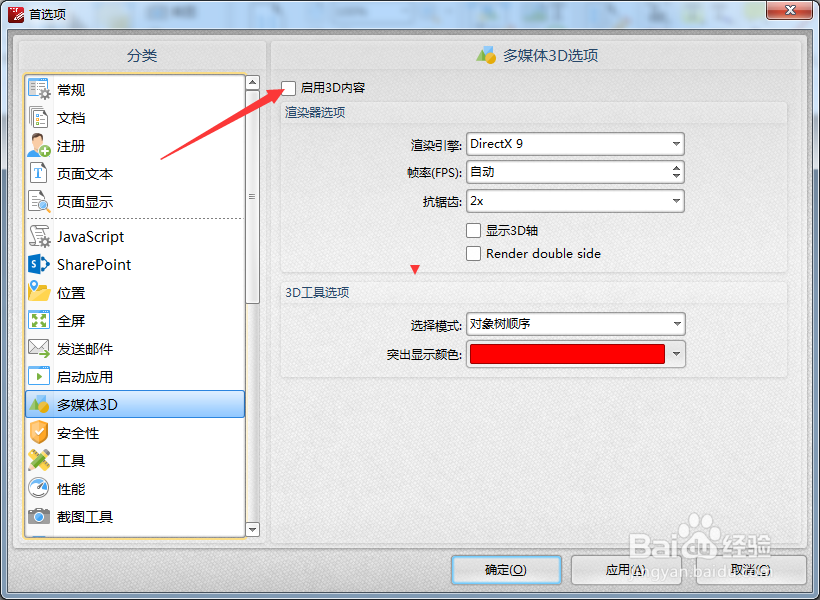Check the Render double side option

point(473,253)
